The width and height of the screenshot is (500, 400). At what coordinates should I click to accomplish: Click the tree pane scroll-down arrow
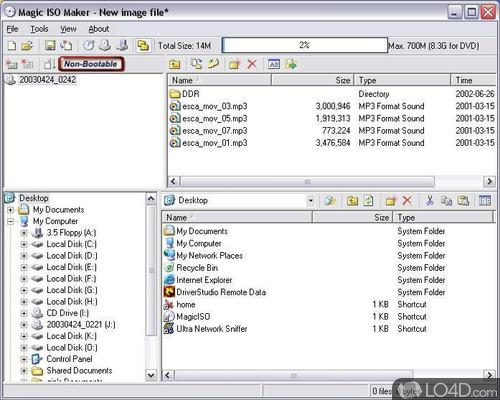point(151,375)
